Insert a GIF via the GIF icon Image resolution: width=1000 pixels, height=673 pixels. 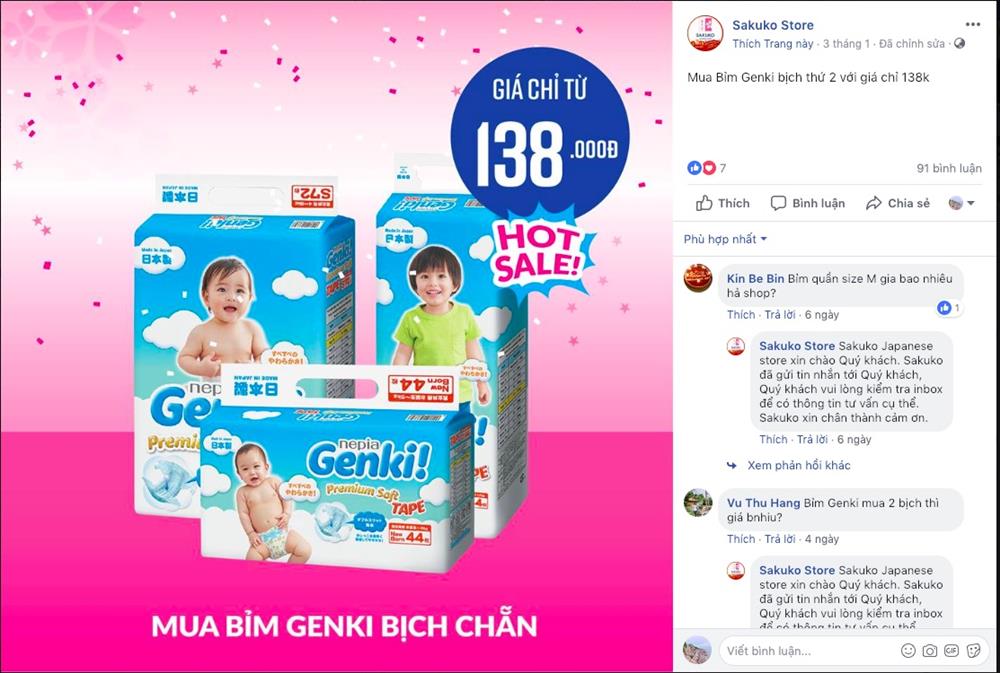tap(952, 651)
